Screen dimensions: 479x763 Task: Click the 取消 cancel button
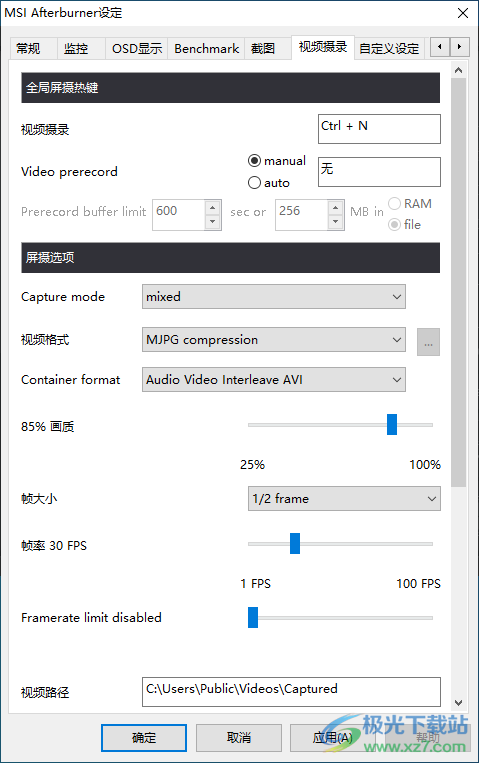point(239,738)
